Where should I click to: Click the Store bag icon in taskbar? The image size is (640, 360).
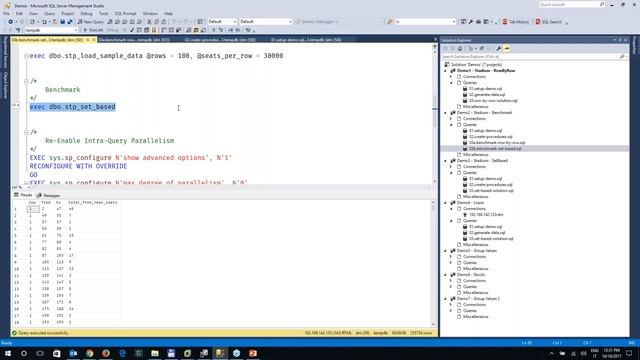[56, 353]
